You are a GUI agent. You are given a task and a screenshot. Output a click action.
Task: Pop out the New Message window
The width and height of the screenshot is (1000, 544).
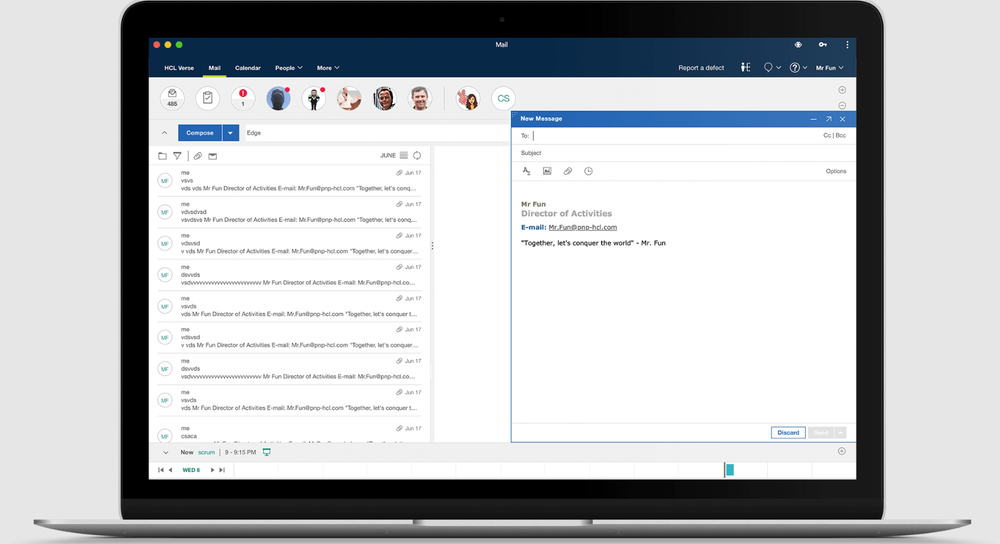point(828,119)
